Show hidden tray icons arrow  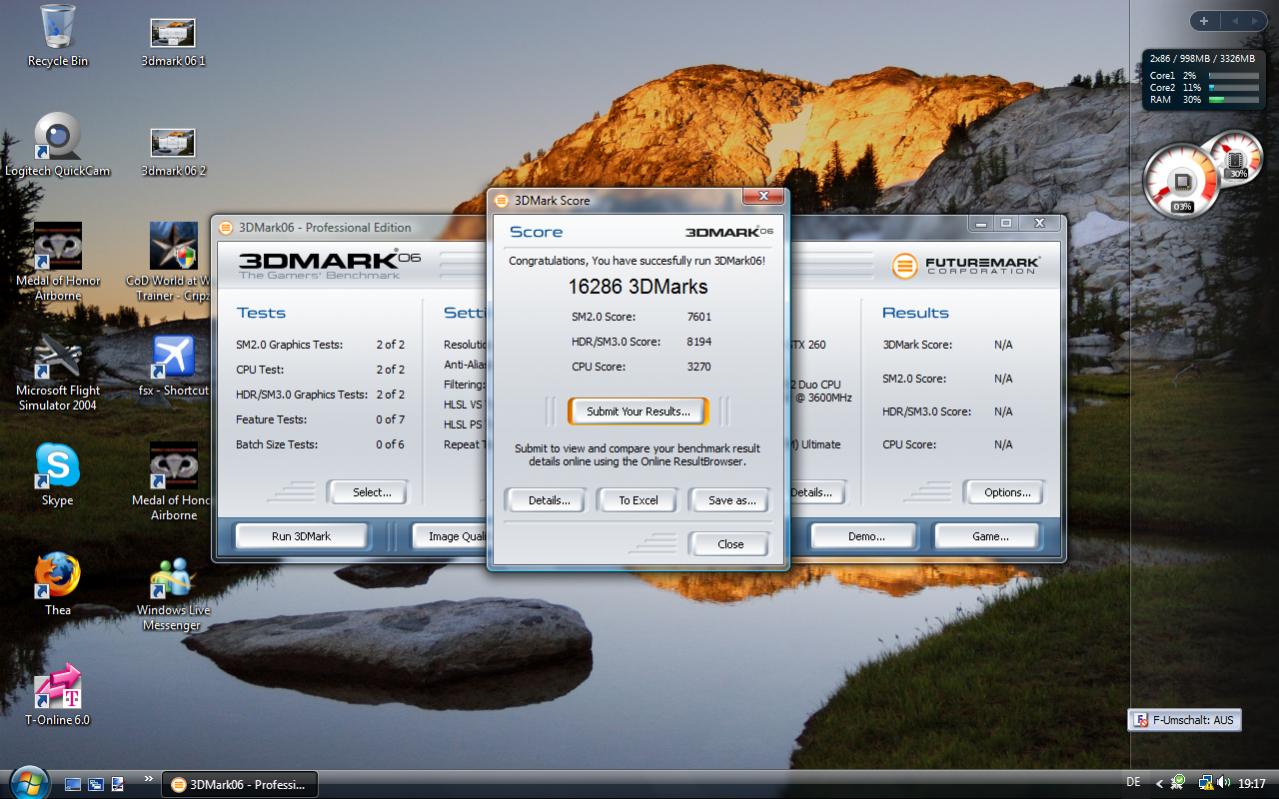[x=1159, y=784]
